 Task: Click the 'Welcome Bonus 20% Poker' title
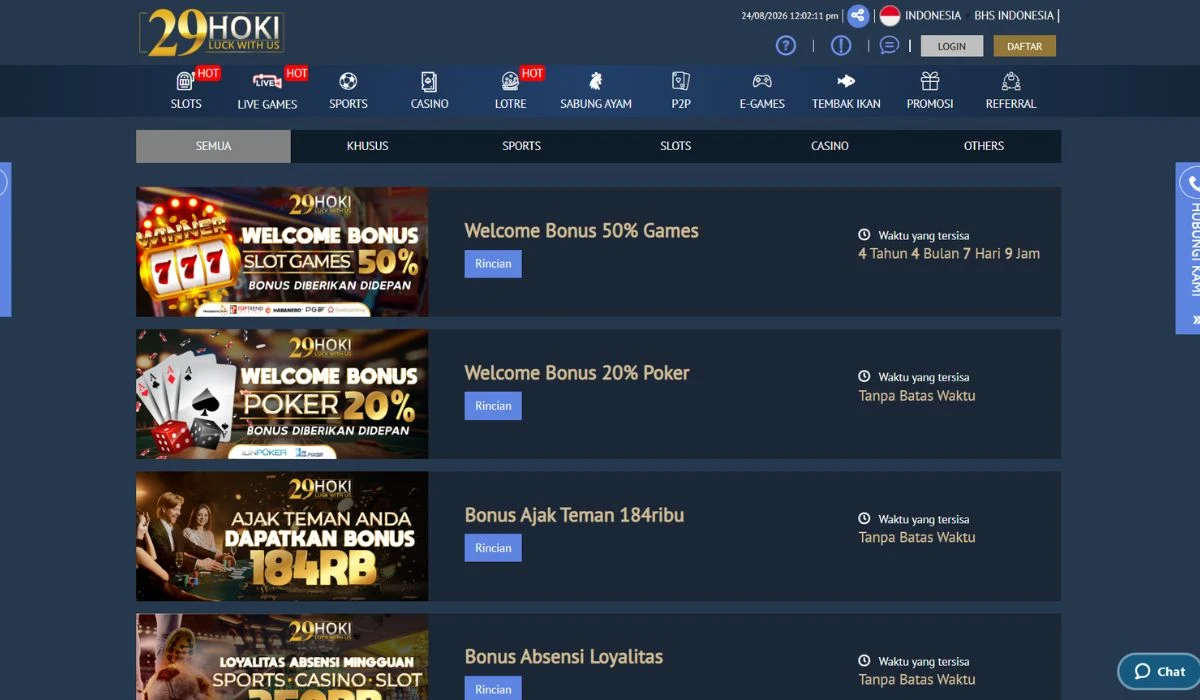pyautogui.click(x=577, y=373)
